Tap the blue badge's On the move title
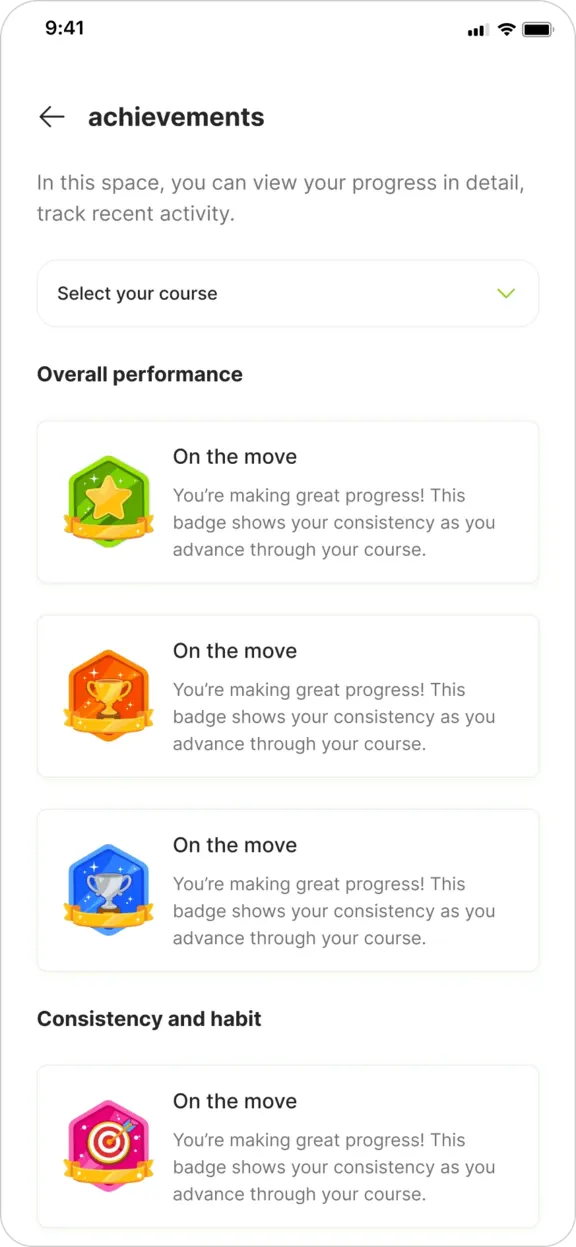 235,845
